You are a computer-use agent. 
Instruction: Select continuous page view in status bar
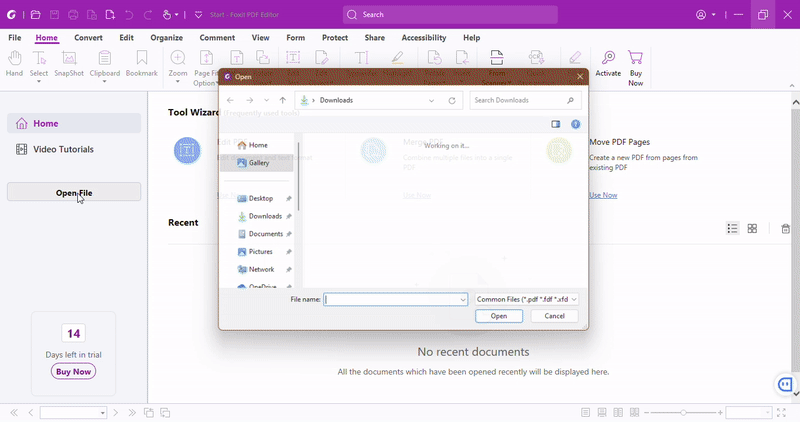click(602, 412)
